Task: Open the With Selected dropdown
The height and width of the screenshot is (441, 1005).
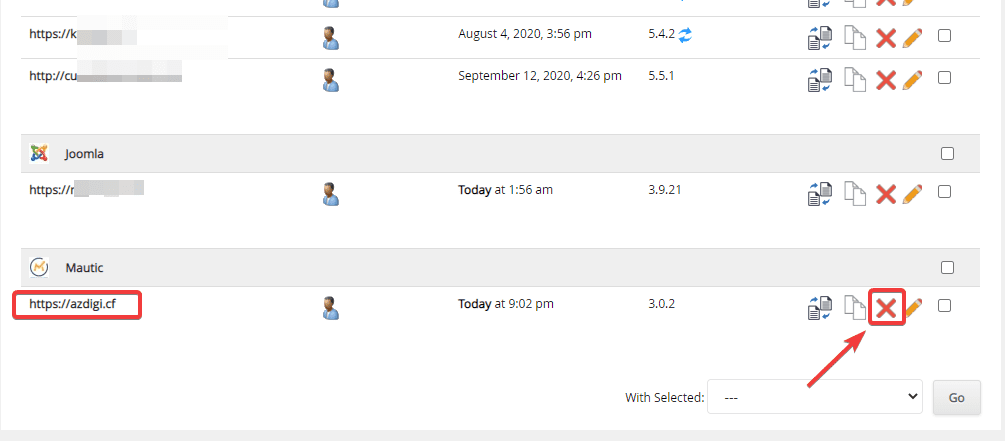Action: tap(814, 397)
